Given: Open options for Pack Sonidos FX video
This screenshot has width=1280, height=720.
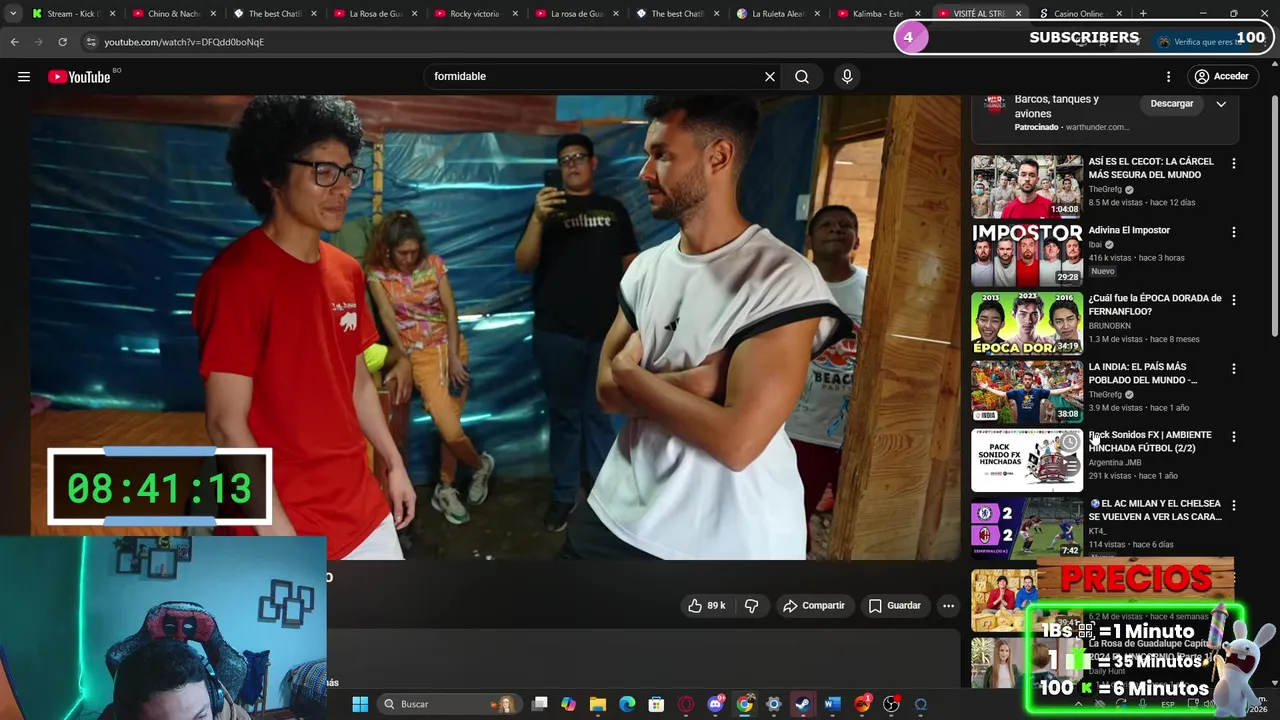Looking at the screenshot, I should coord(1233,437).
